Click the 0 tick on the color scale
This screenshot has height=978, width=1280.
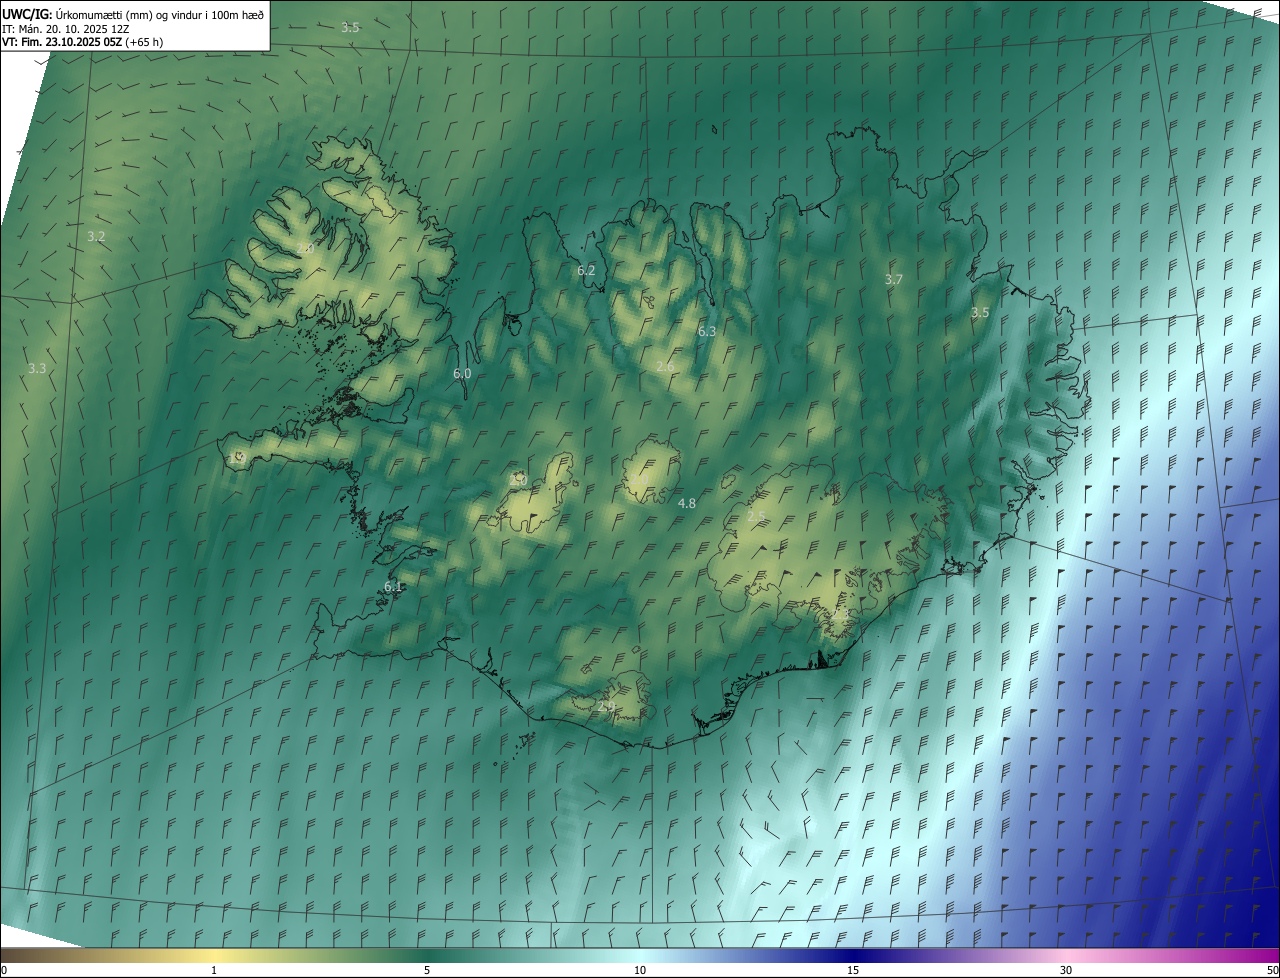(3, 970)
